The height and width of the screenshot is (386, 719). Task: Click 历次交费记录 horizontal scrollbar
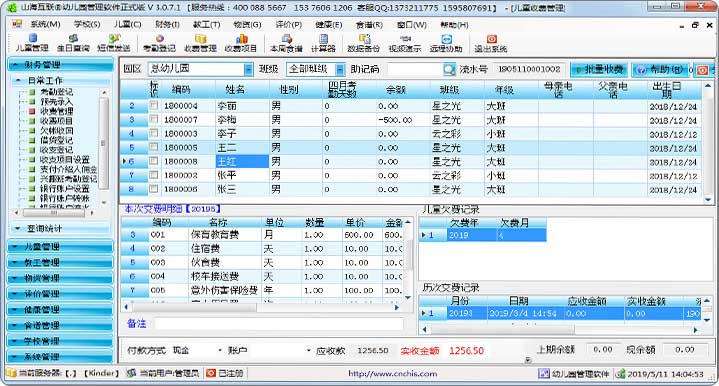tap(559, 330)
